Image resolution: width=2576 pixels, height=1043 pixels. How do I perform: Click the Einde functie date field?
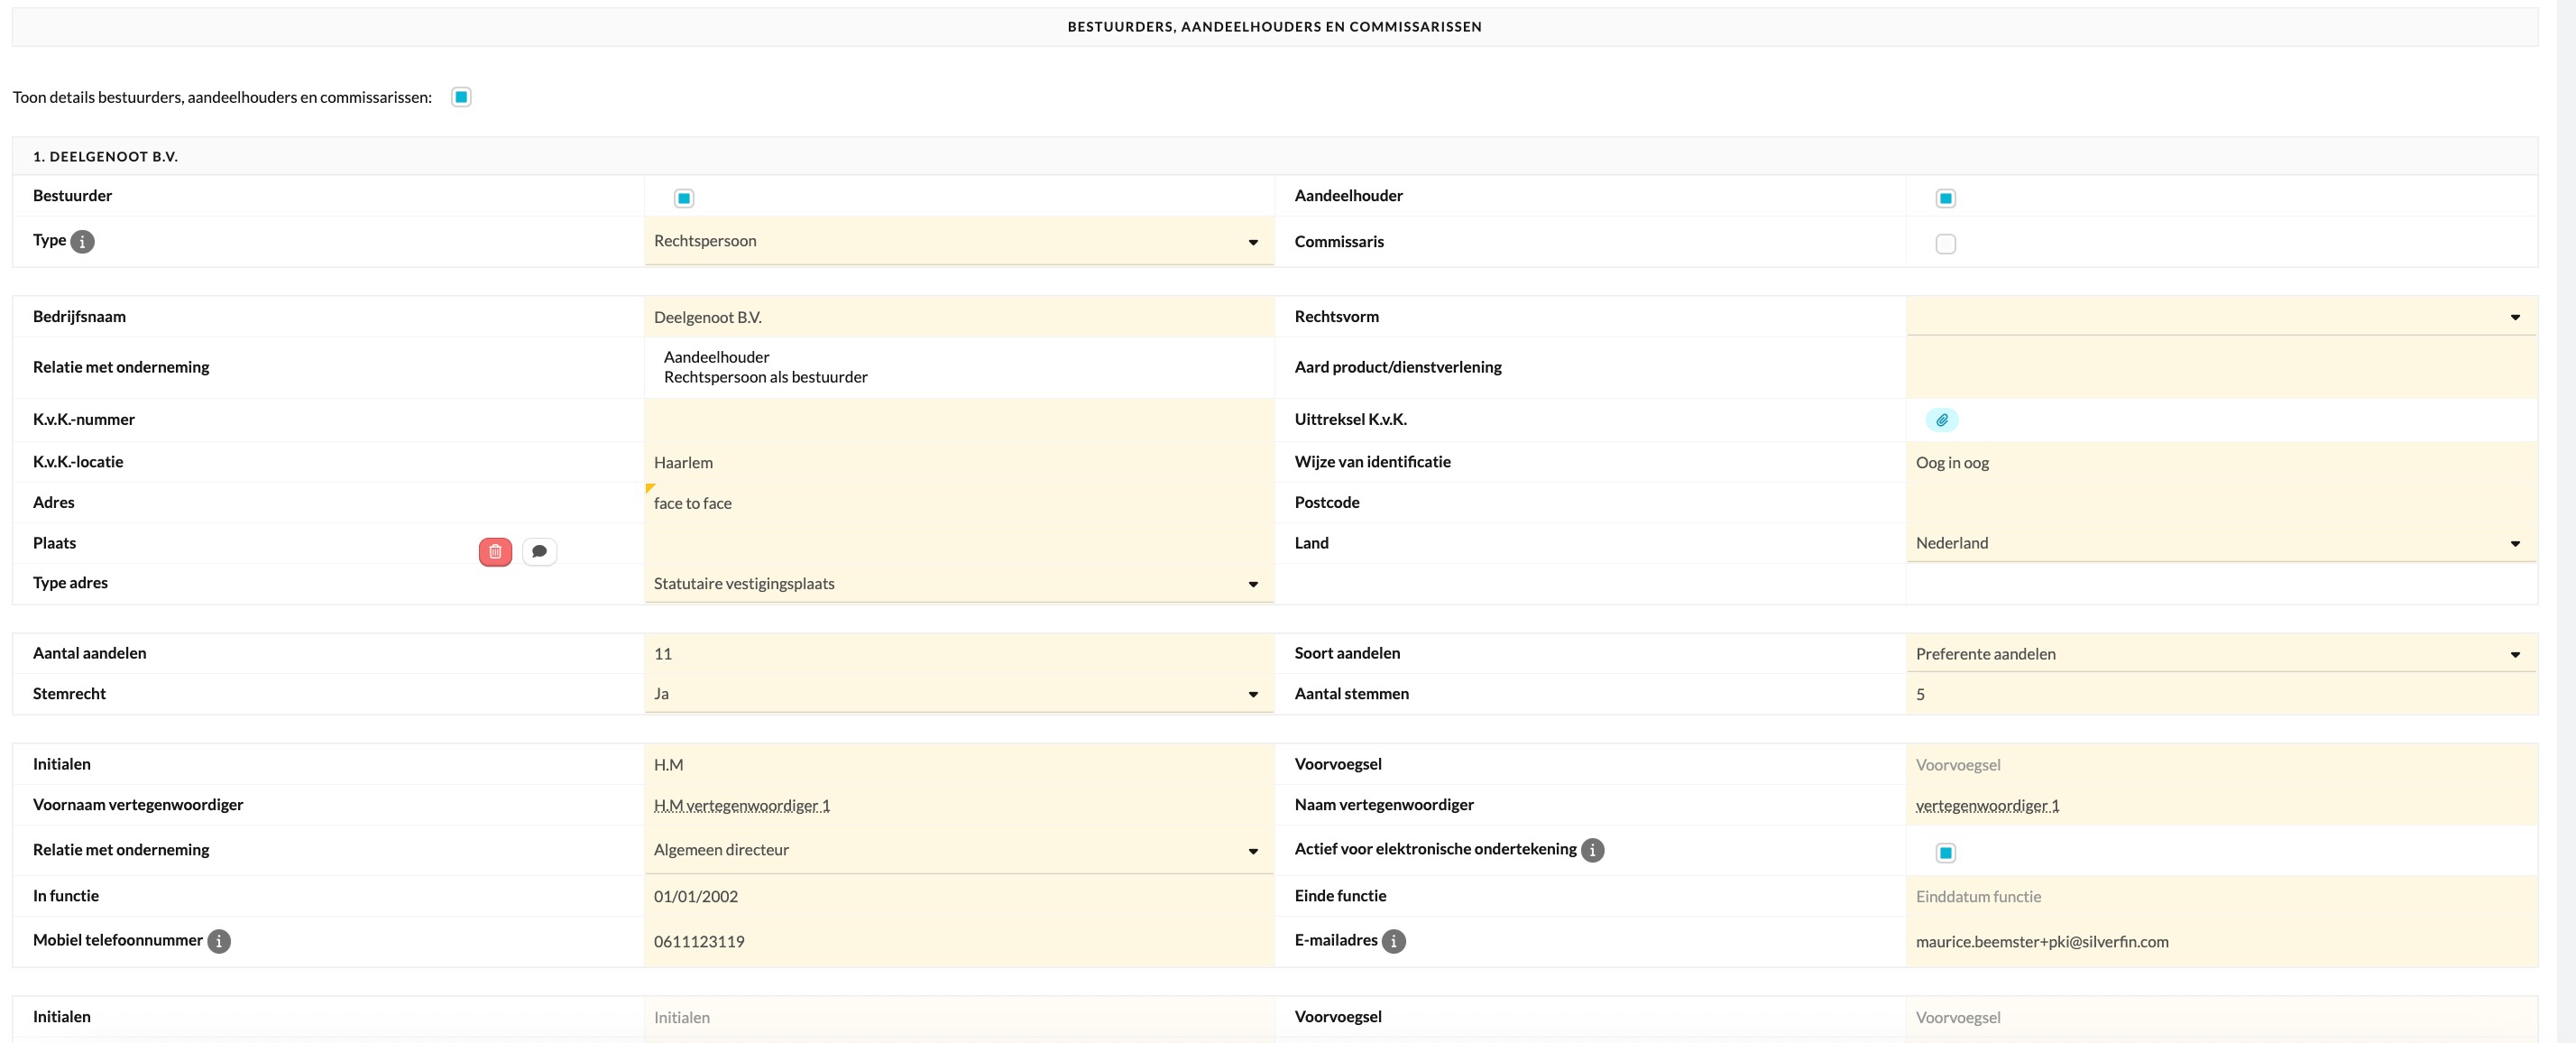(2220, 897)
